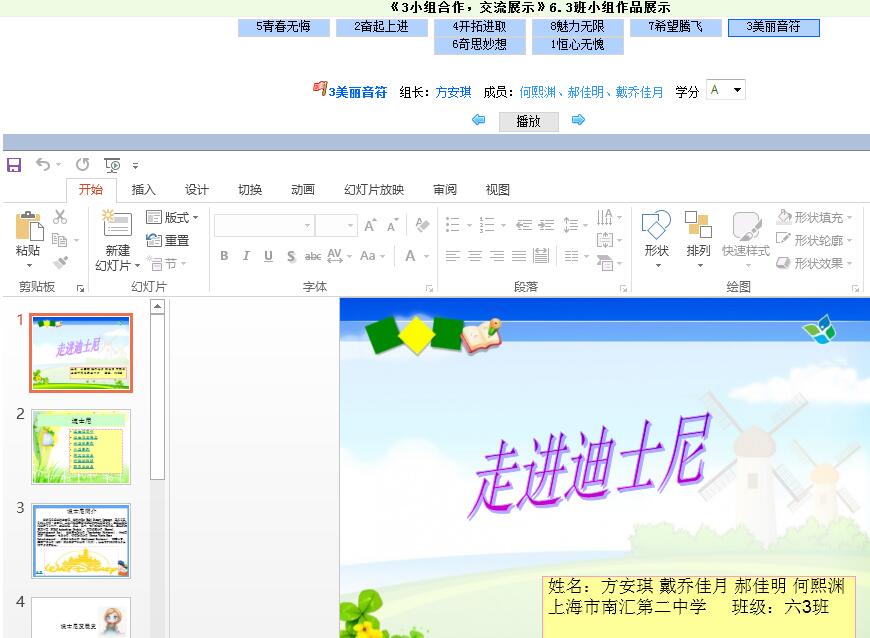Toggle bulleted list
870x638 pixels.
coord(453,225)
